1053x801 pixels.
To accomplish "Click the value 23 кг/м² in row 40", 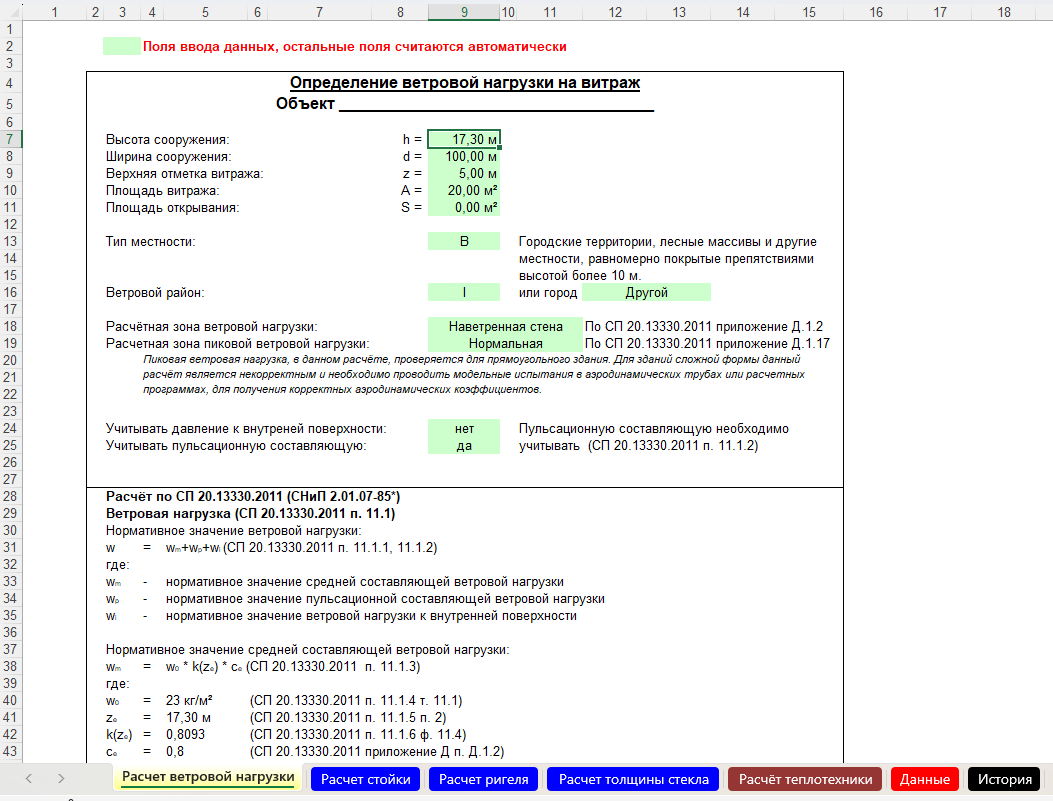I will tap(189, 700).
